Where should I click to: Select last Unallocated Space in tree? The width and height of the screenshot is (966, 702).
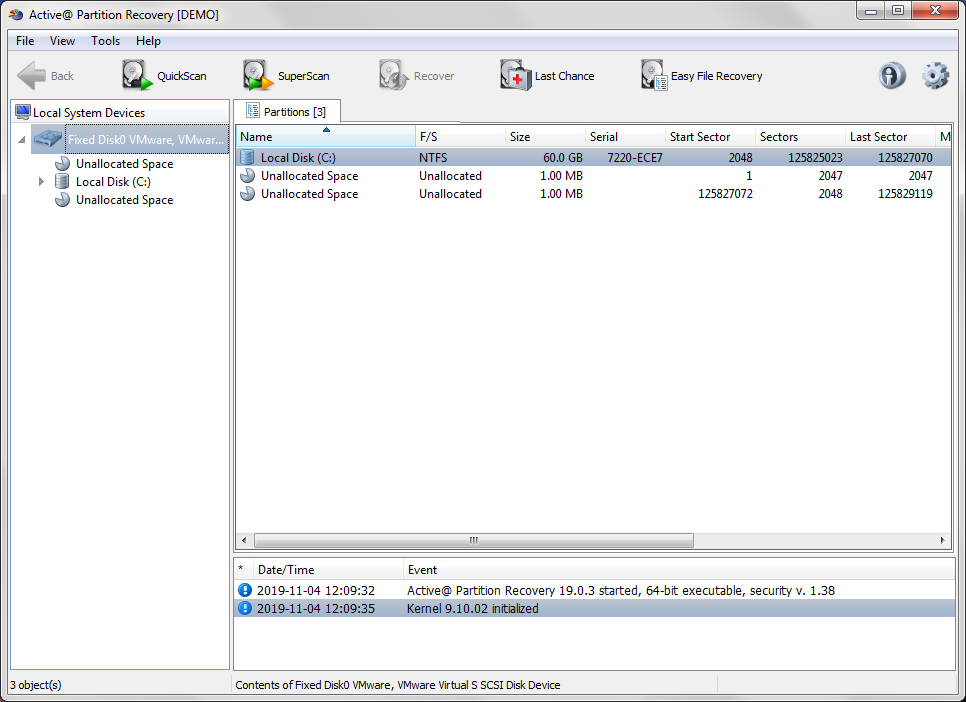[124, 200]
